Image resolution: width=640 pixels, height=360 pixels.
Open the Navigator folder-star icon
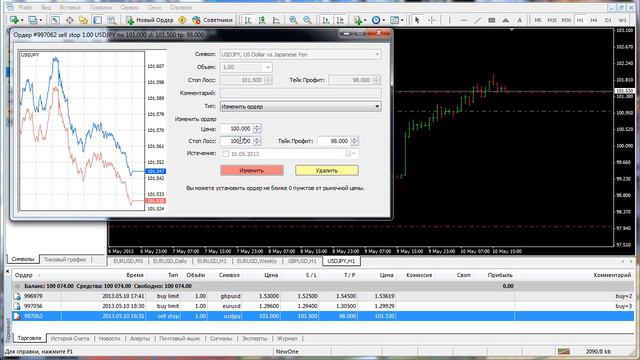(84, 20)
